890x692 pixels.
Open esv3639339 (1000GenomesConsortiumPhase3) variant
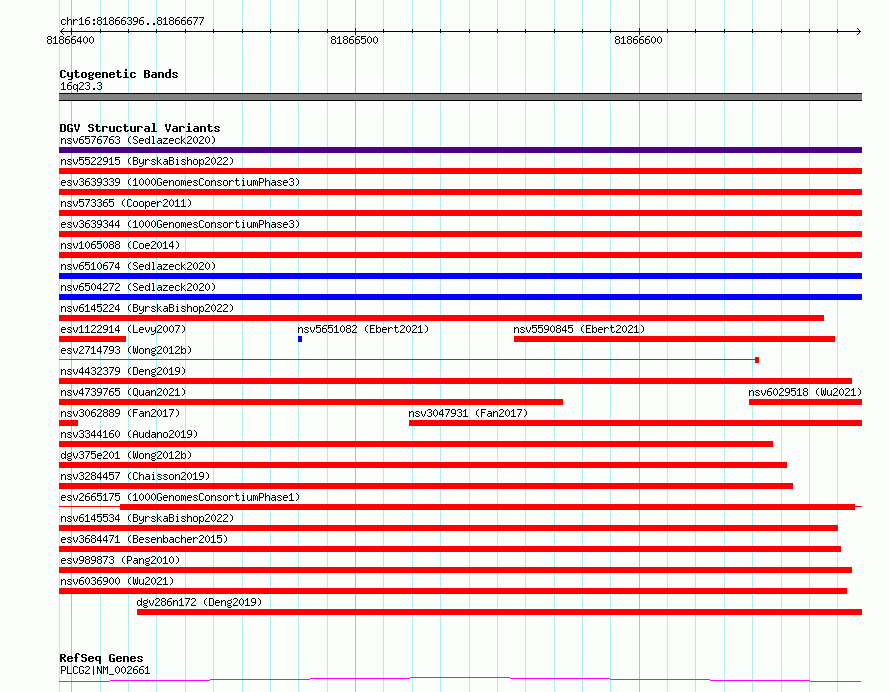[180, 182]
